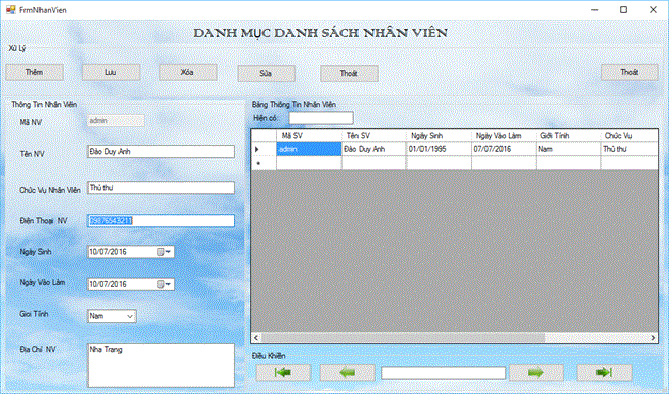Image resolution: width=669 pixels, height=394 pixels.
Task: Click the disabled Mã NV field
Action: (116, 121)
